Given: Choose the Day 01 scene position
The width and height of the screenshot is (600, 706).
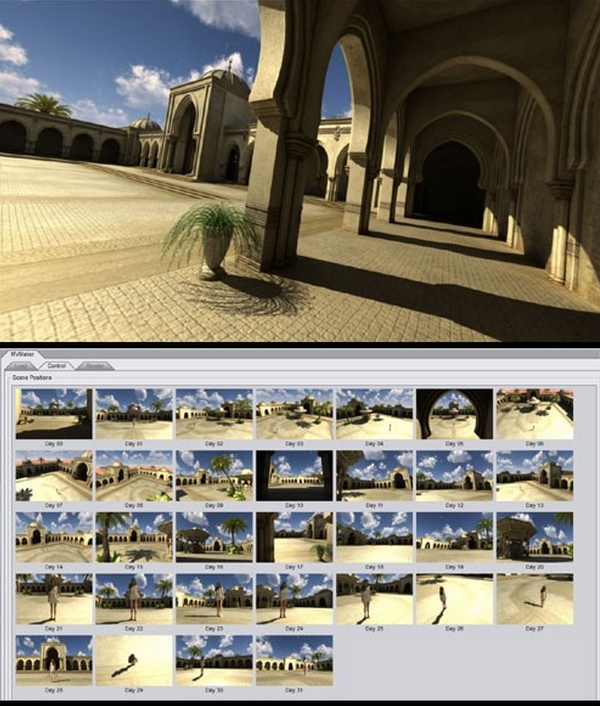Looking at the screenshot, I should [x=133, y=412].
